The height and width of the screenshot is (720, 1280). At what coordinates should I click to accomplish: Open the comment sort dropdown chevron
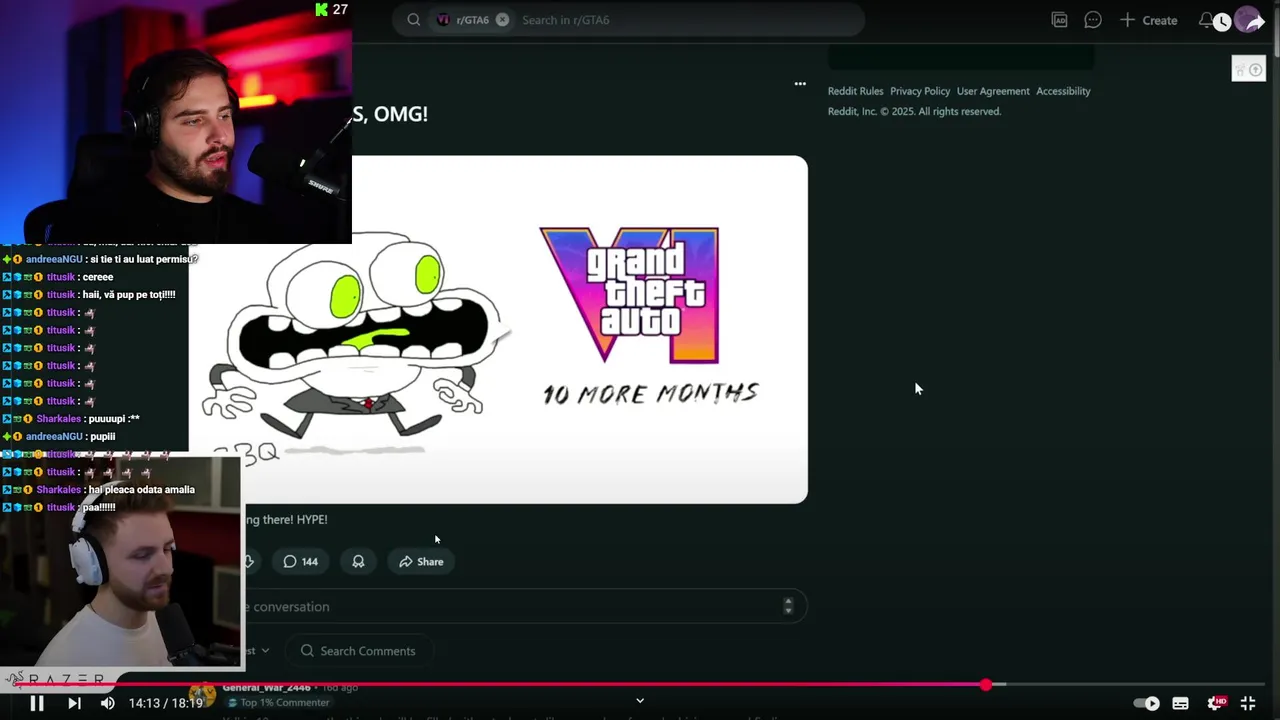[265, 651]
